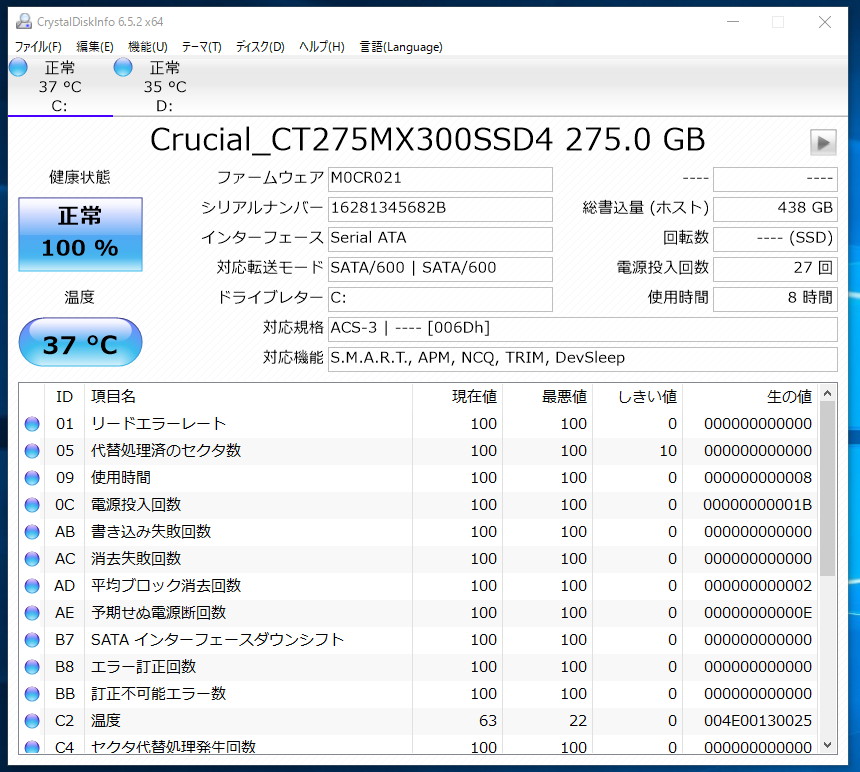860x772 pixels.
Task: Click raw value 004E00130025 in 温度 row
Action: click(757, 720)
